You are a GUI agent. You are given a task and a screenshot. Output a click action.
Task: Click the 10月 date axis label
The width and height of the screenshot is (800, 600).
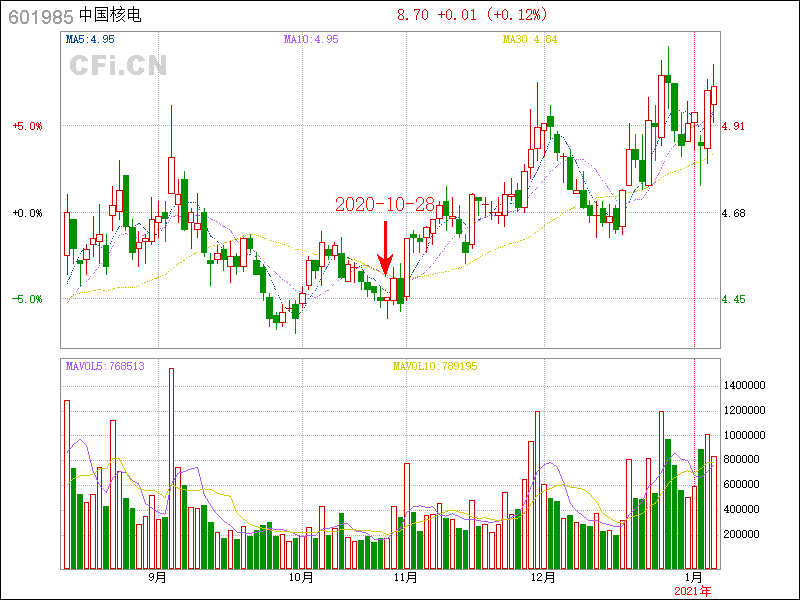tap(301, 577)
